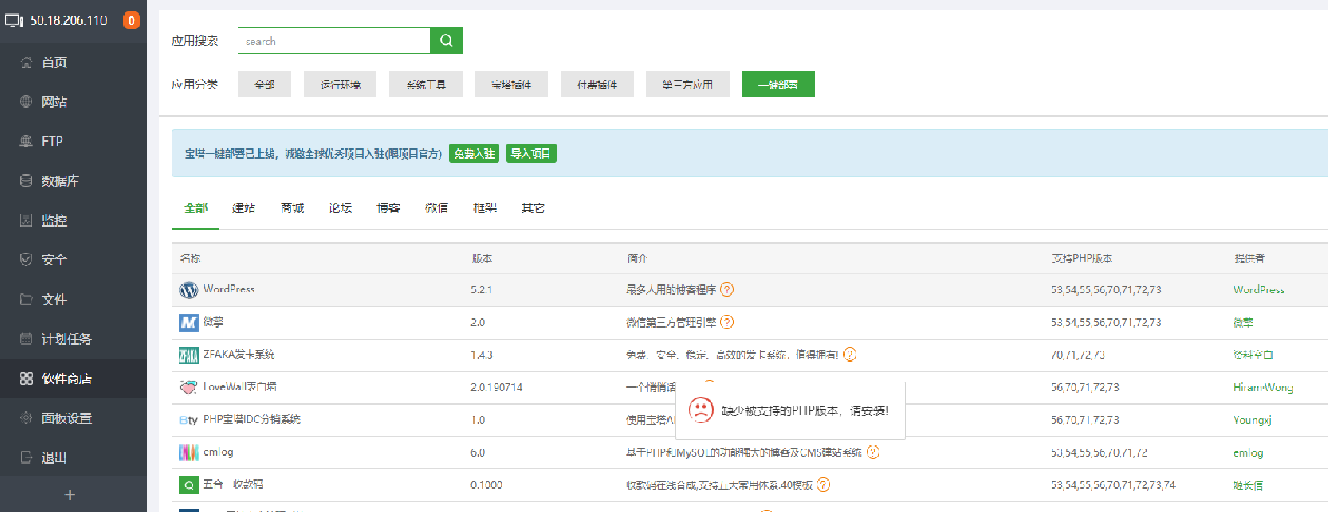
Task: Switch to the 全部 tab
Action: [195, 208]
